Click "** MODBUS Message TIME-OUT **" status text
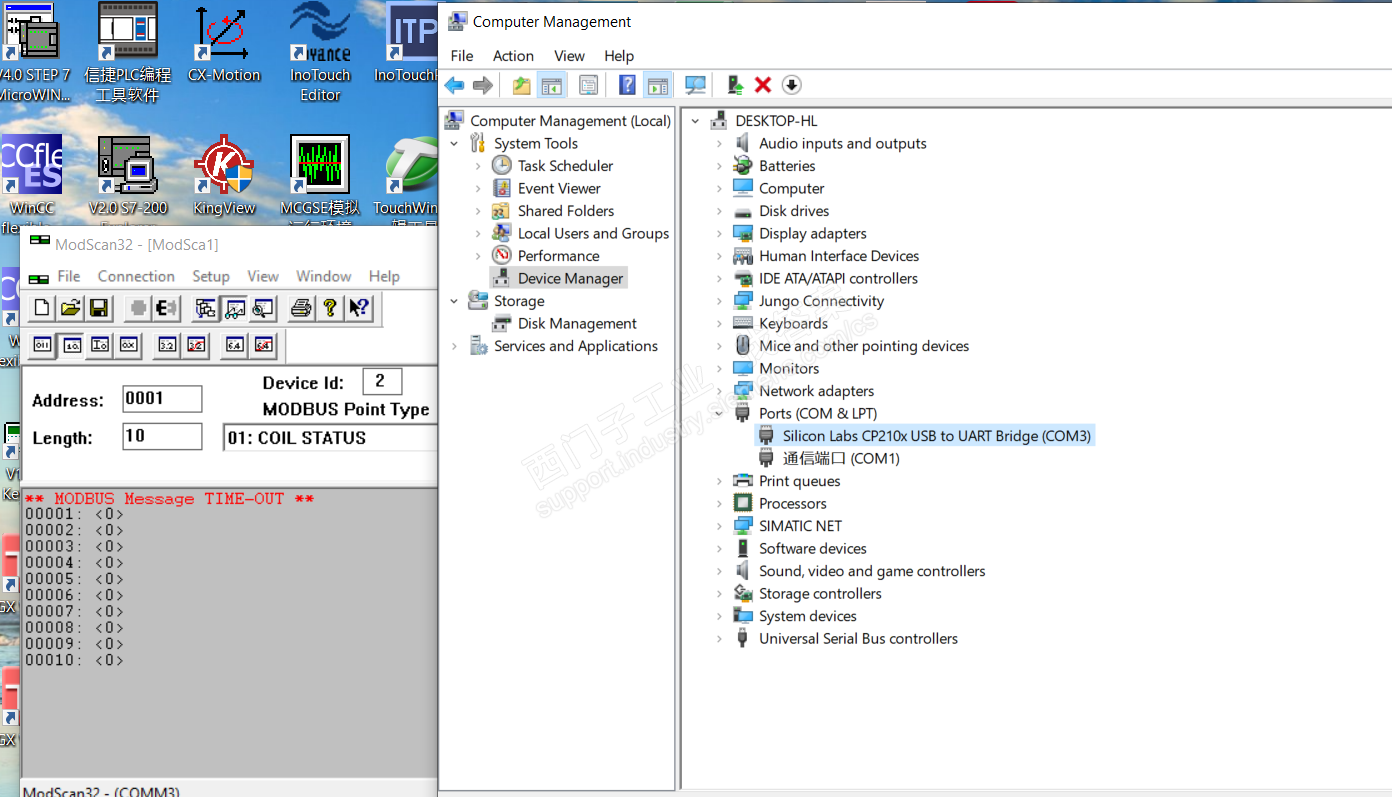 click(x=170, y=498)
